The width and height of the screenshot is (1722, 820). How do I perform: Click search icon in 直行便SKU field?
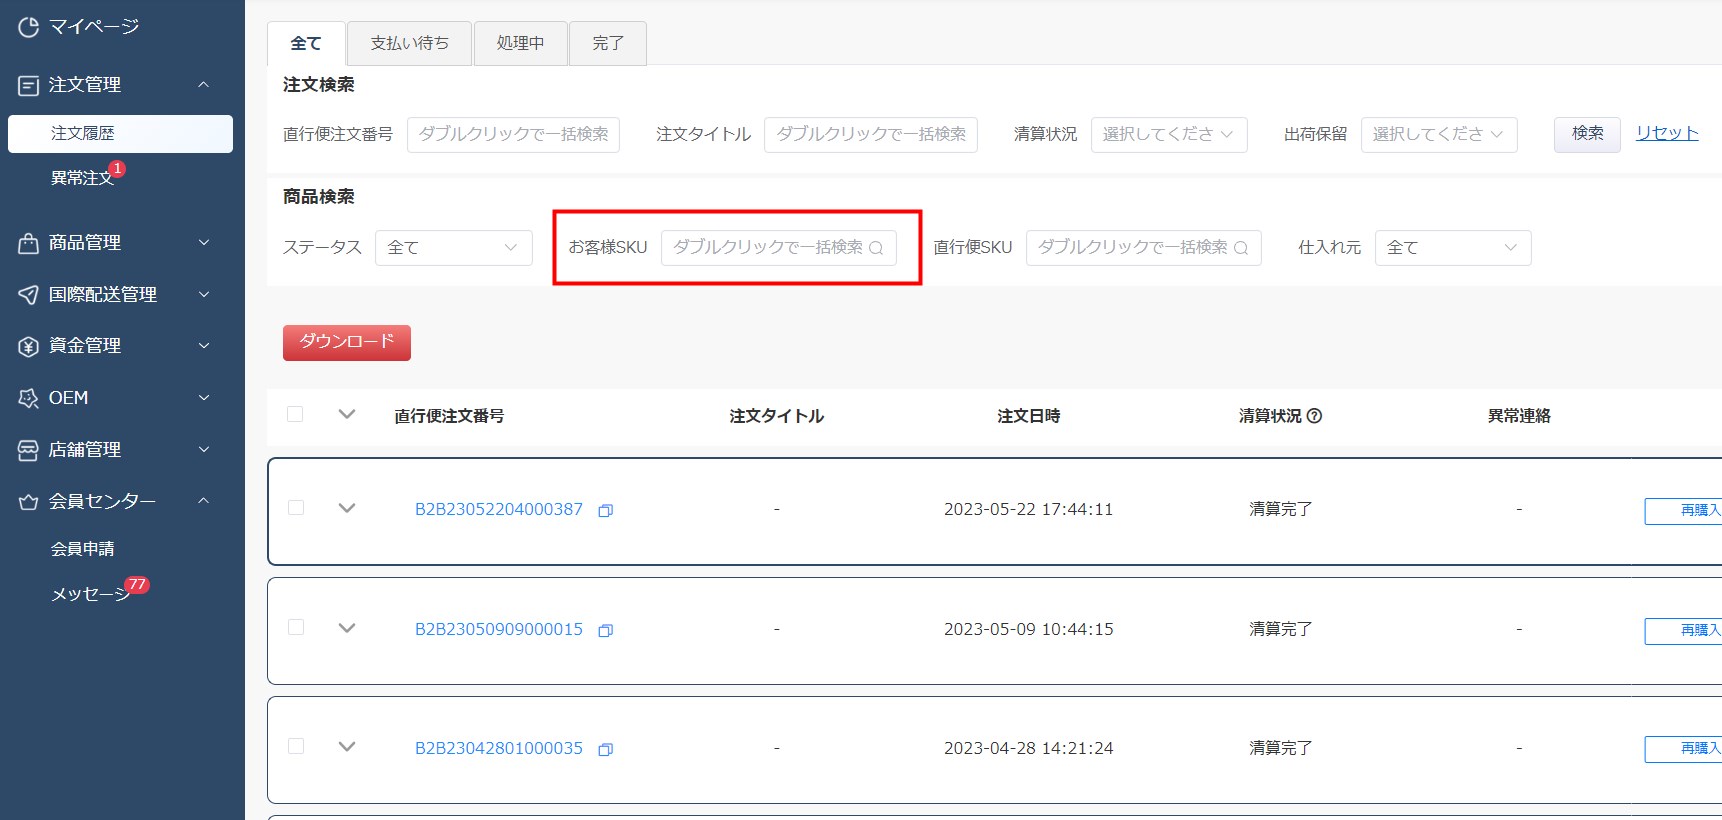[x=1241, y=248]
